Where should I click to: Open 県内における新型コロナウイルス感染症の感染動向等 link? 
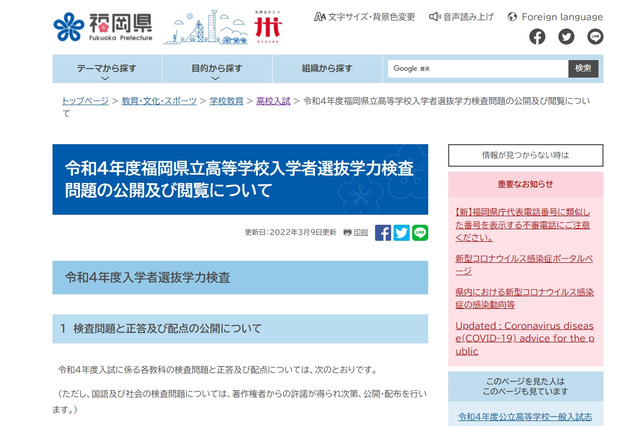[524, 298]
